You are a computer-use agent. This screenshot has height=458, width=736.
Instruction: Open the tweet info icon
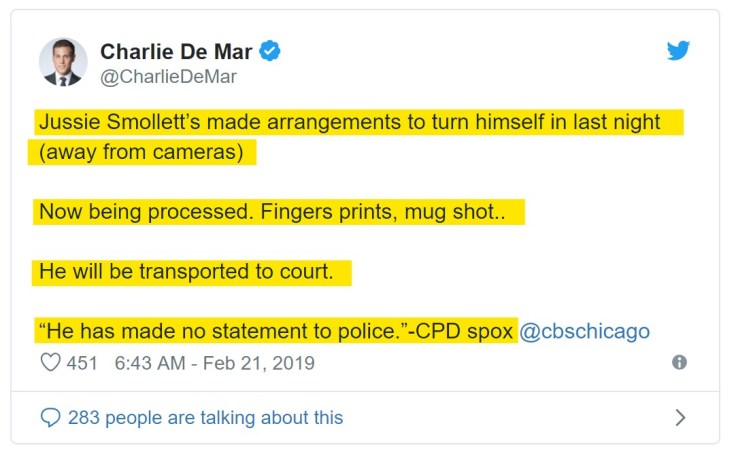[x=680, y=362]
